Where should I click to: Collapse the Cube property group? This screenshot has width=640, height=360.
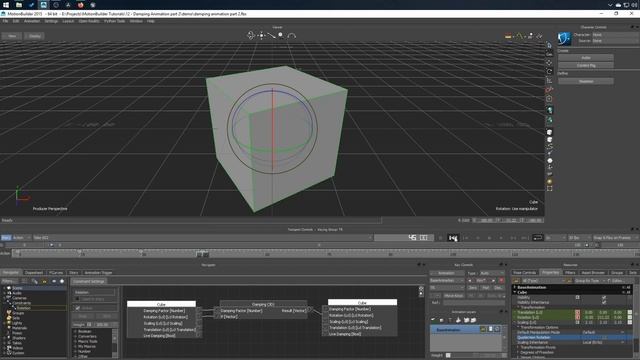pos(515,292)
